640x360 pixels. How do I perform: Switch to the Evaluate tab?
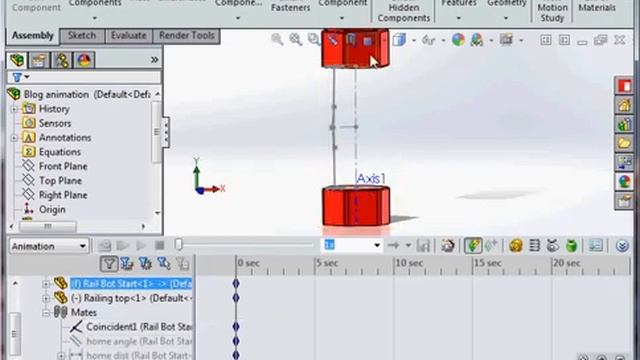pyautogui.click(x=129, y=36)
